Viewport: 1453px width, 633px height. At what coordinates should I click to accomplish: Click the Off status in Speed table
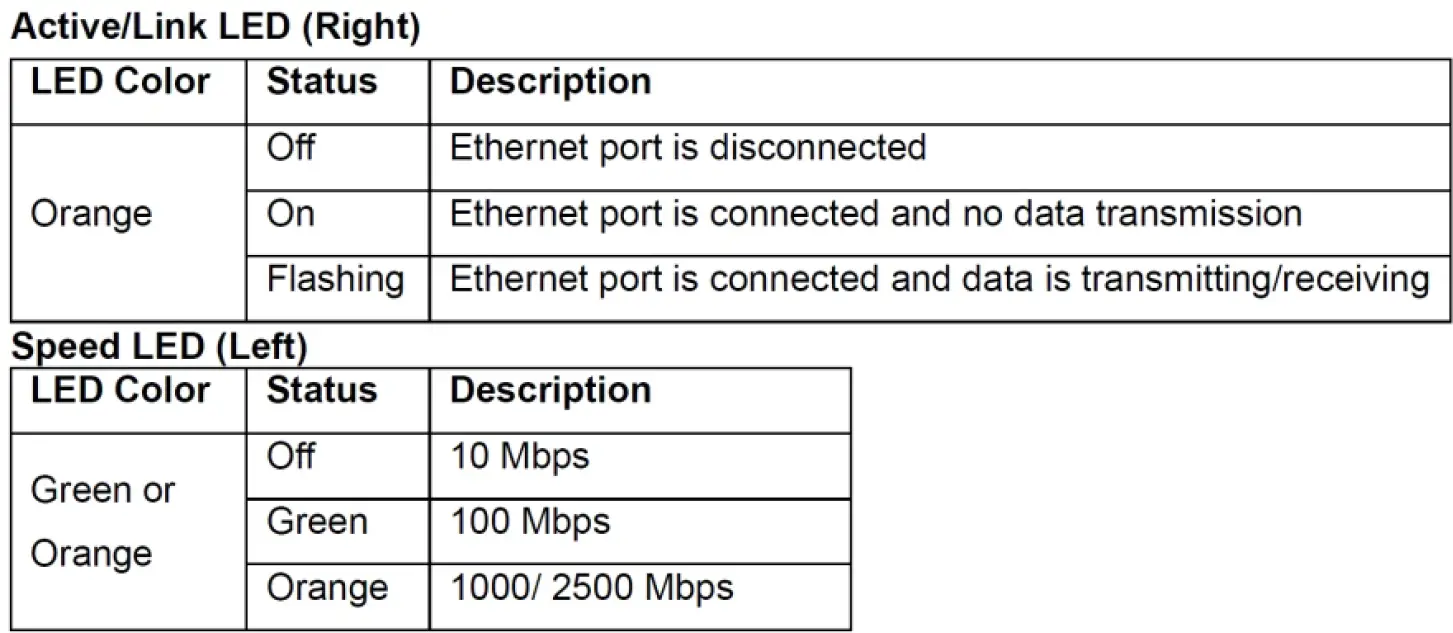(x=291, y=457)
